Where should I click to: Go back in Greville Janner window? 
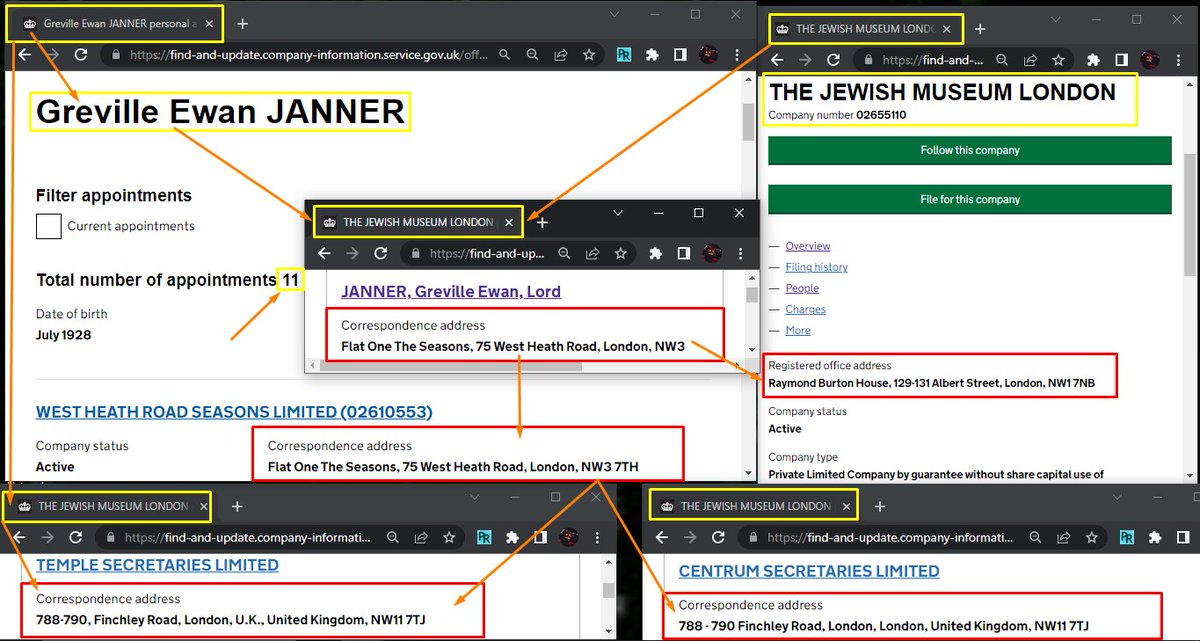click(x=25, y=55)
